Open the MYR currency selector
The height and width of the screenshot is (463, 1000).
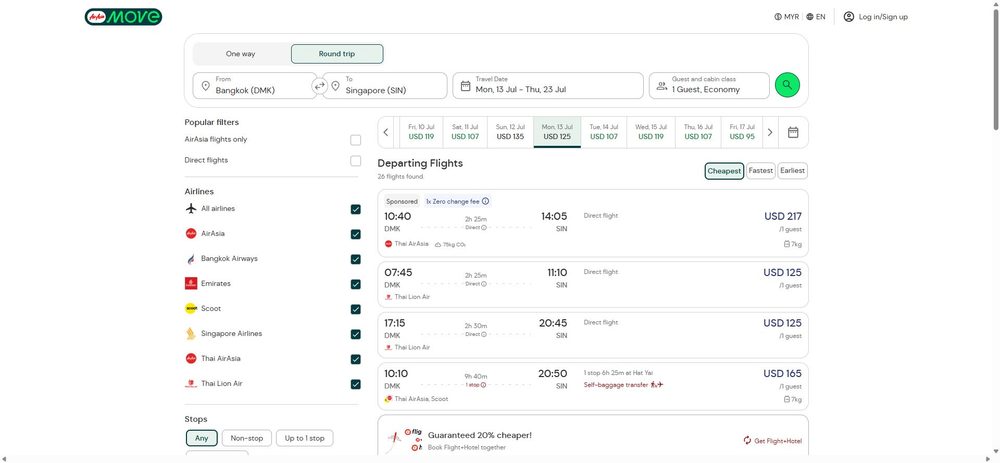(786, 17)
